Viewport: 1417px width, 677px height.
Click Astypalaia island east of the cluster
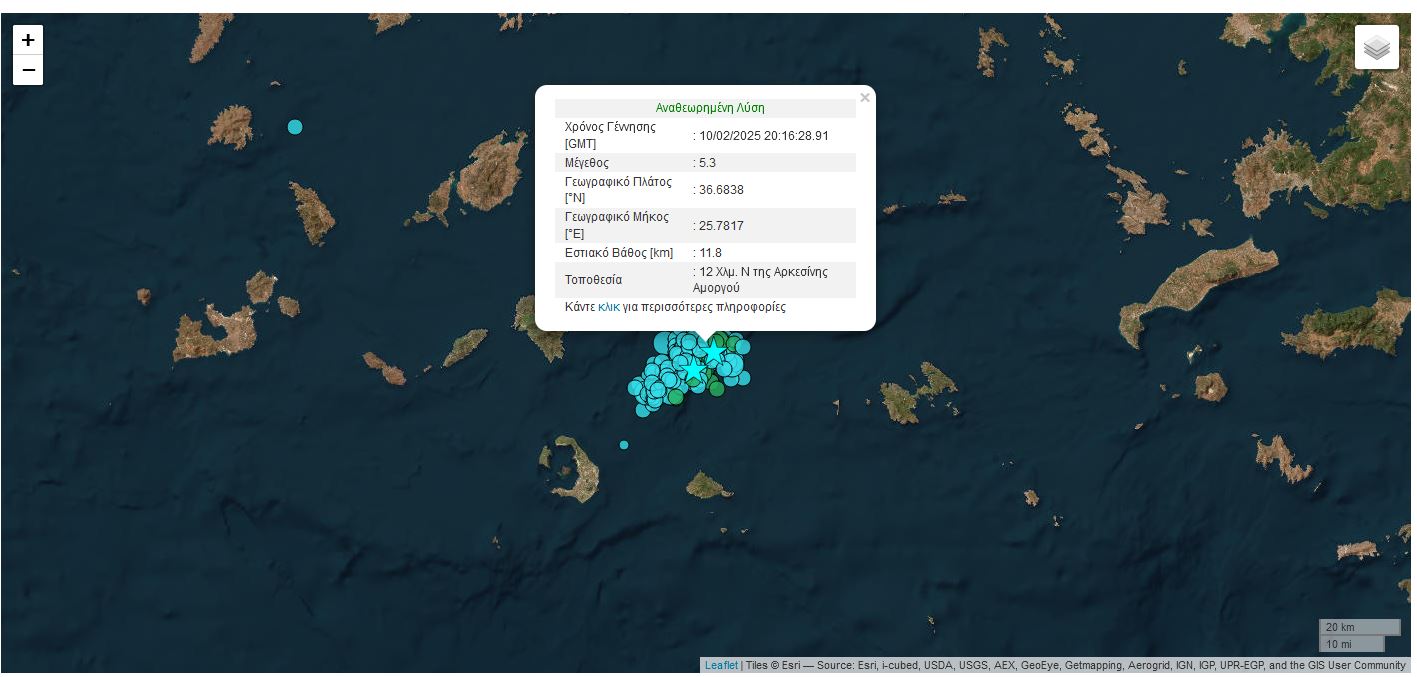tap(915, 395)
